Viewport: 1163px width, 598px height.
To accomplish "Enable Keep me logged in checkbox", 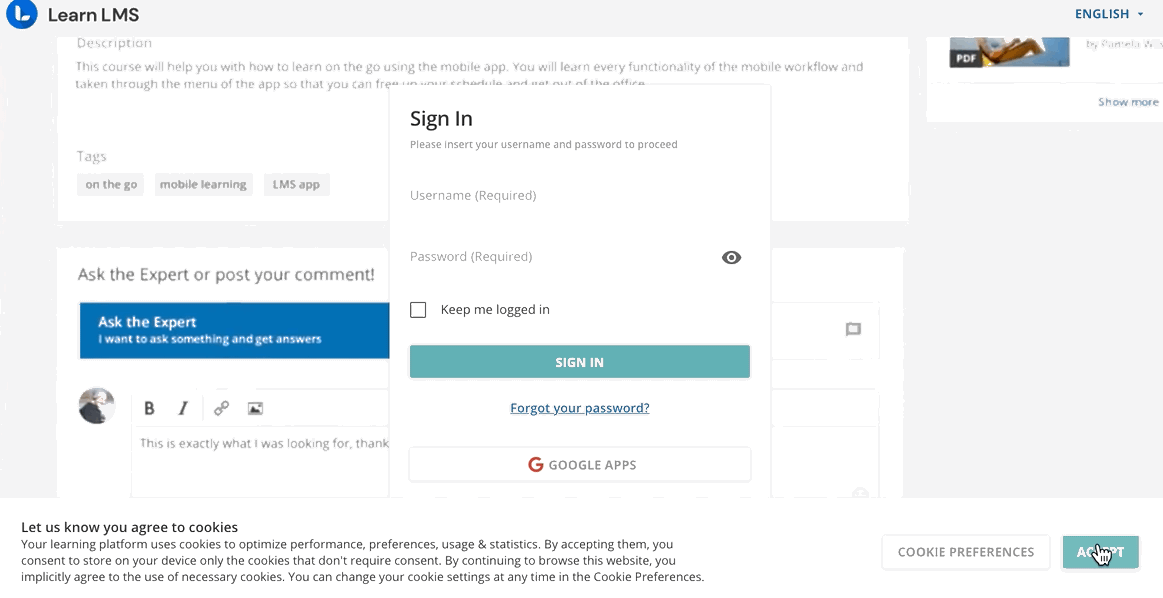I will coord(418,309).
